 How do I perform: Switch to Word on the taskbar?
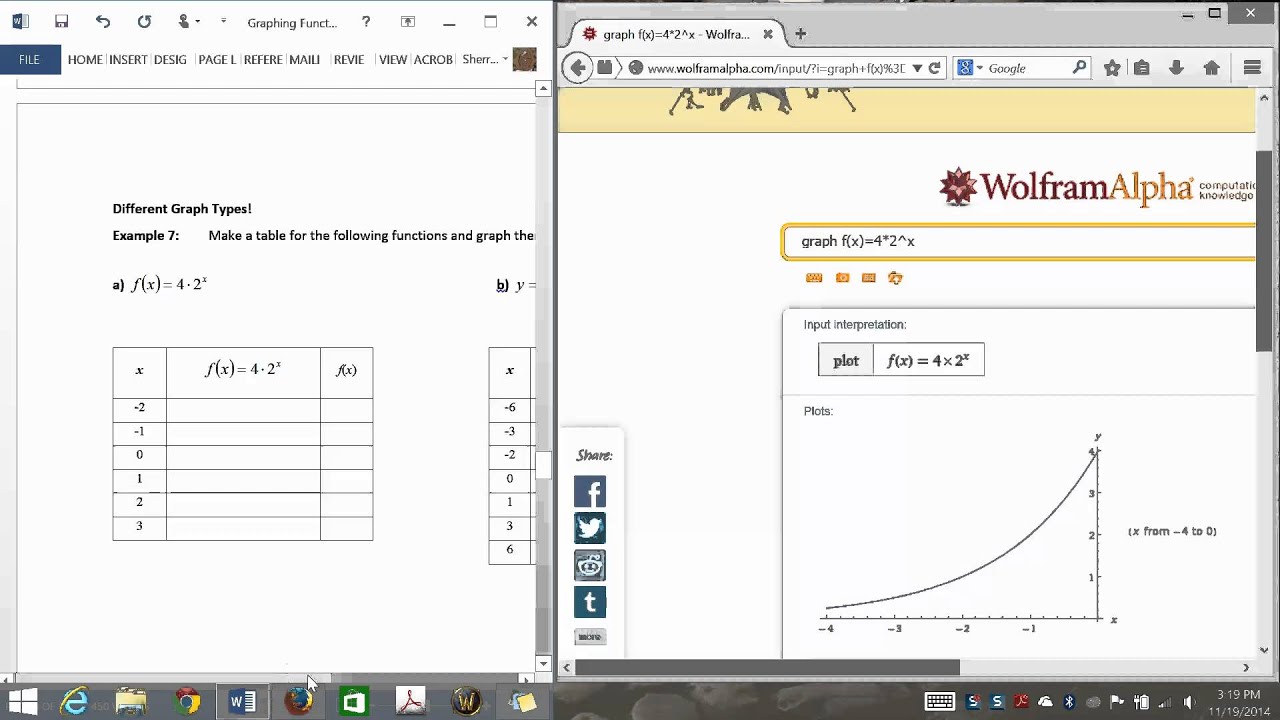click(242, 702)
